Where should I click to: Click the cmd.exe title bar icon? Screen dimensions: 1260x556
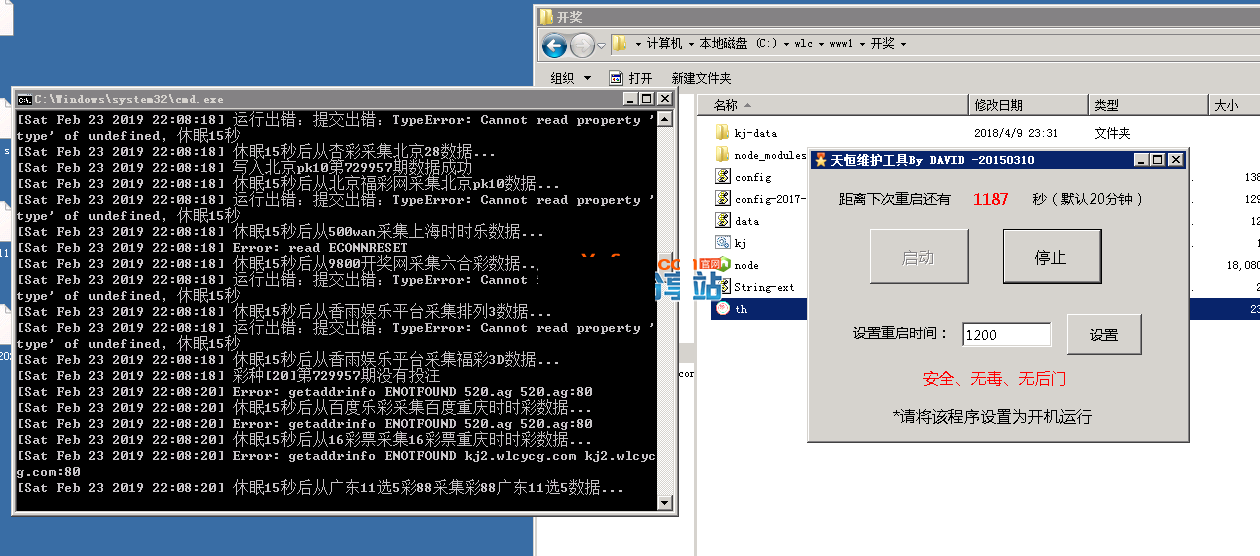25,99
